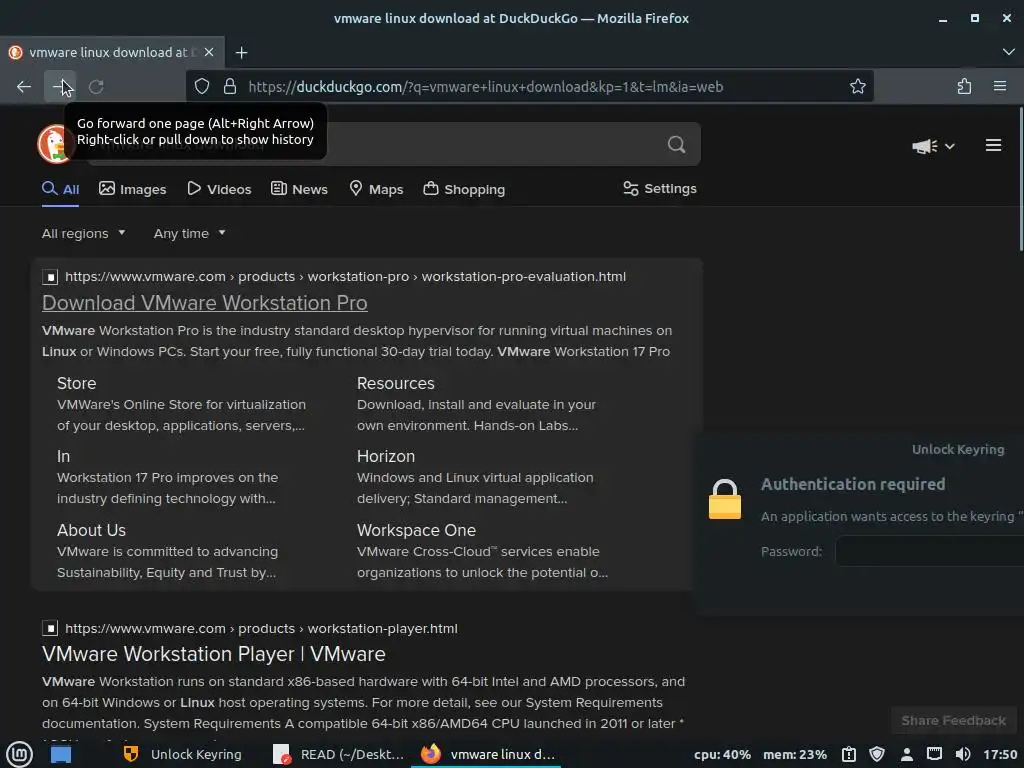
Task: Click the cpu: 40% monitor
Action: point(722,754)
